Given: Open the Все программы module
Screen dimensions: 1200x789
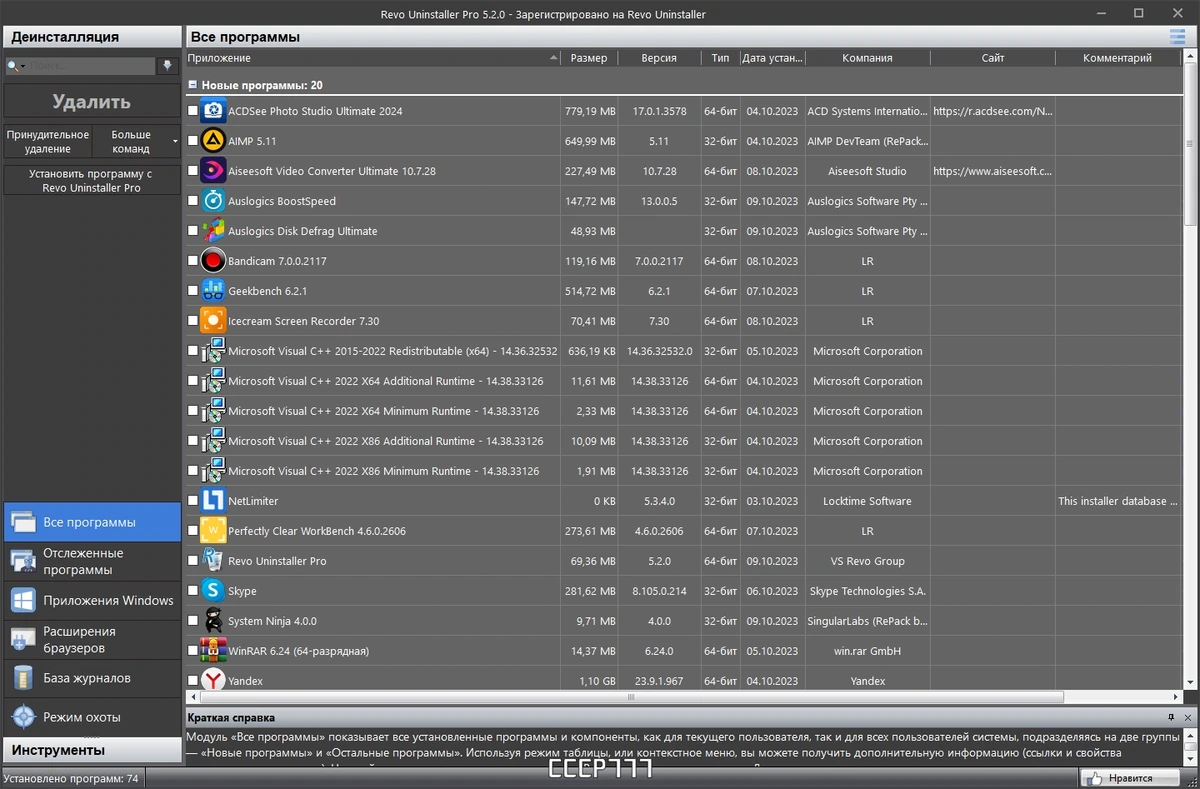Looking at the screenshot, I should click(x=92, y=522).
